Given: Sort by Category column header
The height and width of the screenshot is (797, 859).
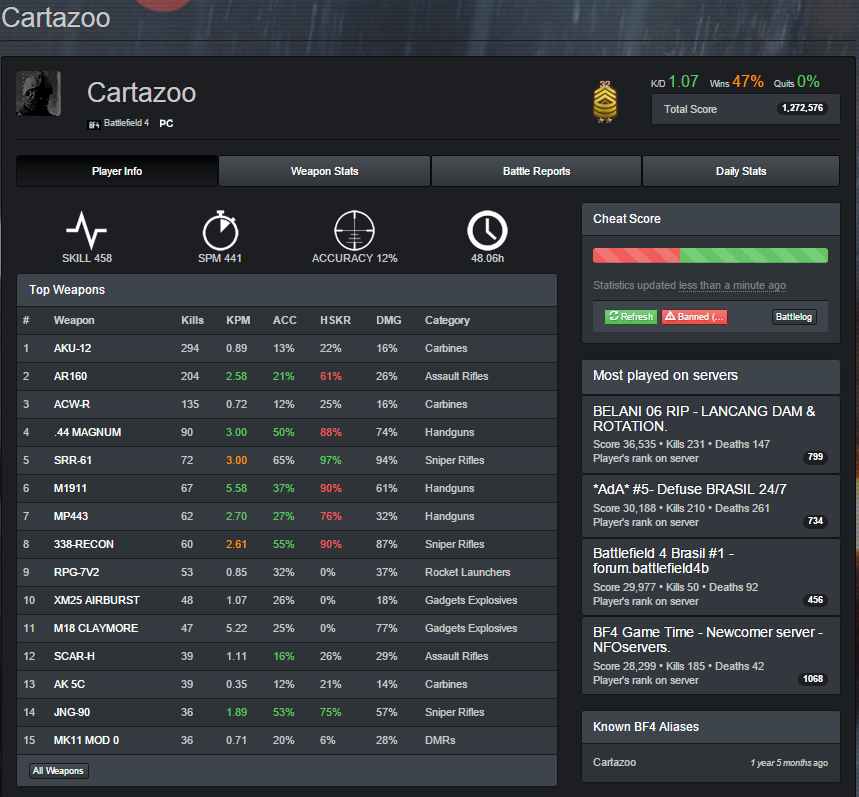Looking at the screenshot, I should (x=447, y=320).
